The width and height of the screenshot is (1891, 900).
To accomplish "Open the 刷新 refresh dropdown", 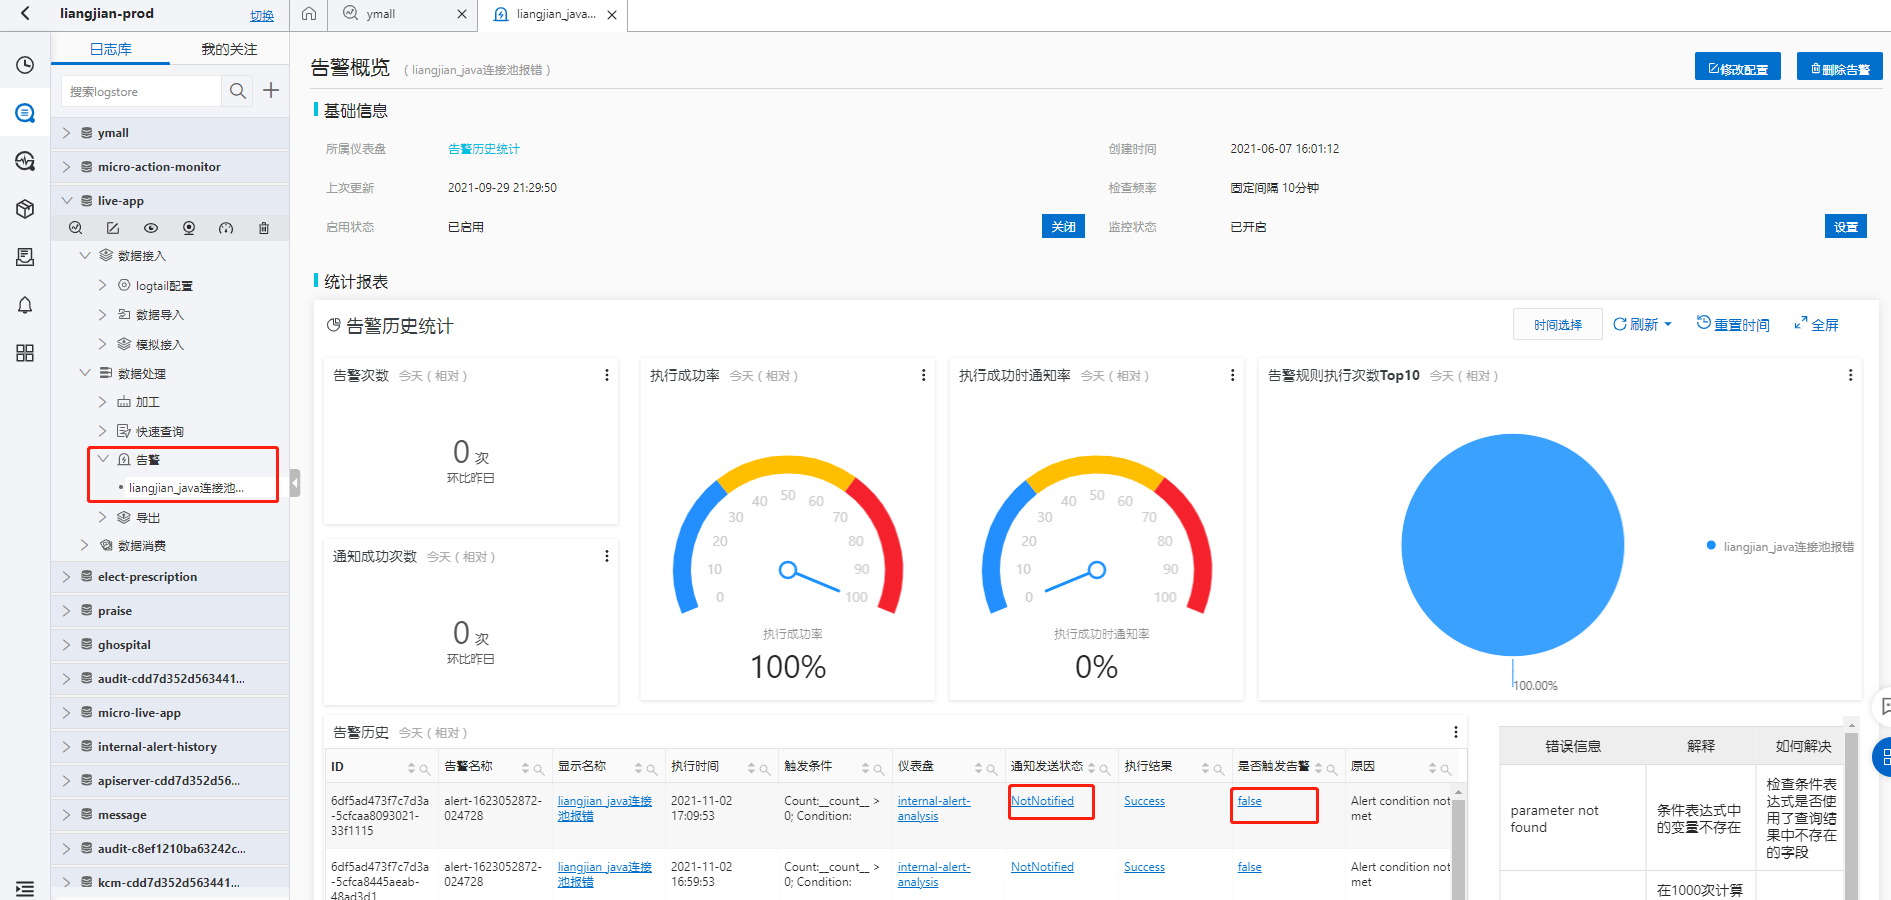I will (1642, 324).
